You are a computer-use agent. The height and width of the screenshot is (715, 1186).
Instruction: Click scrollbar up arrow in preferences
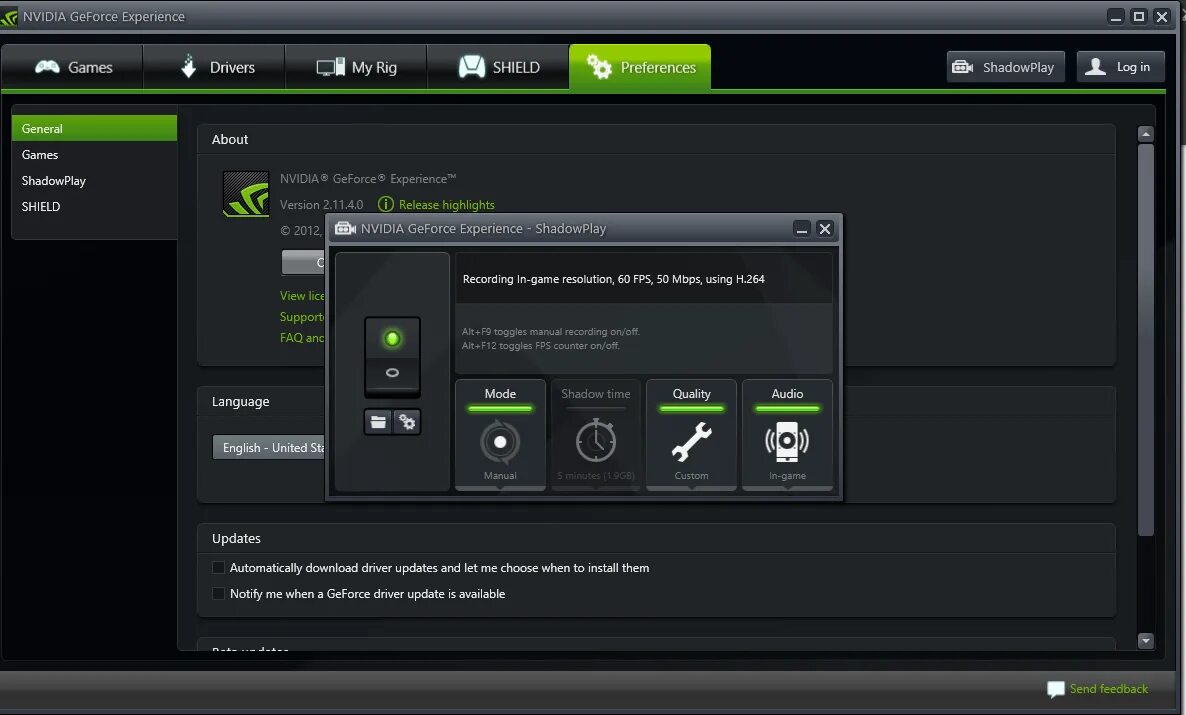pyautogui.click(x=1146, y=135)
